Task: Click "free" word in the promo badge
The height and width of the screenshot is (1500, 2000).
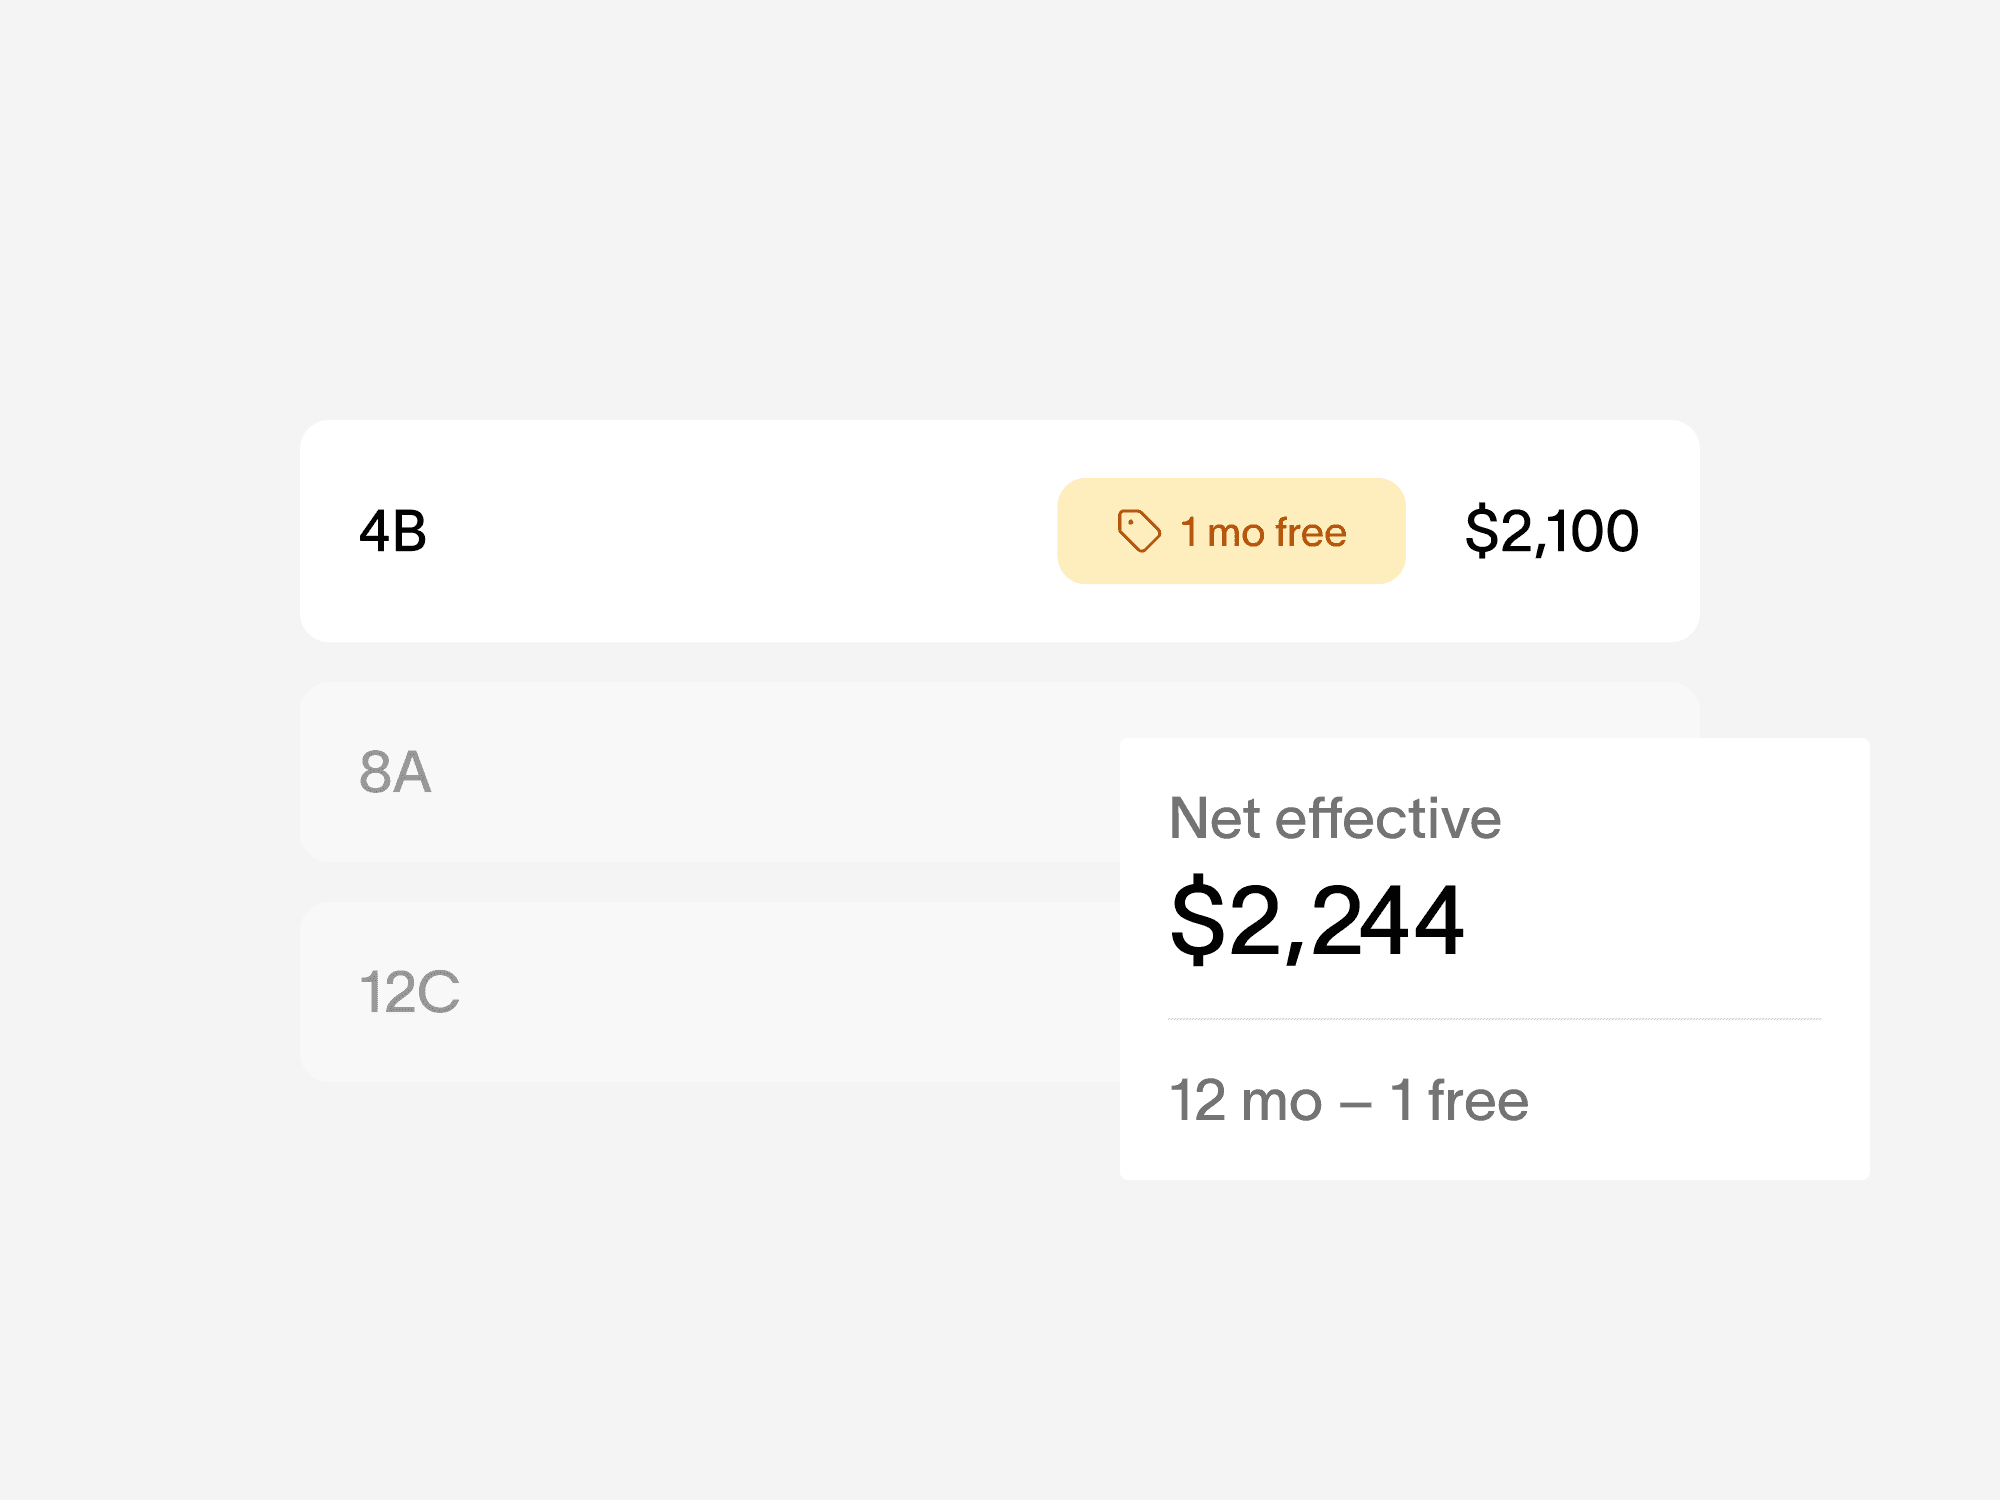Action: pos(1311,531)
